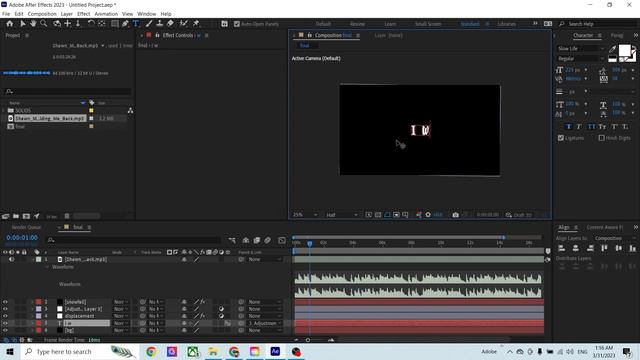Uncheck the Ligatures checkbox
640x360 pixels.
pyautogui.click(x=561, y=138)
